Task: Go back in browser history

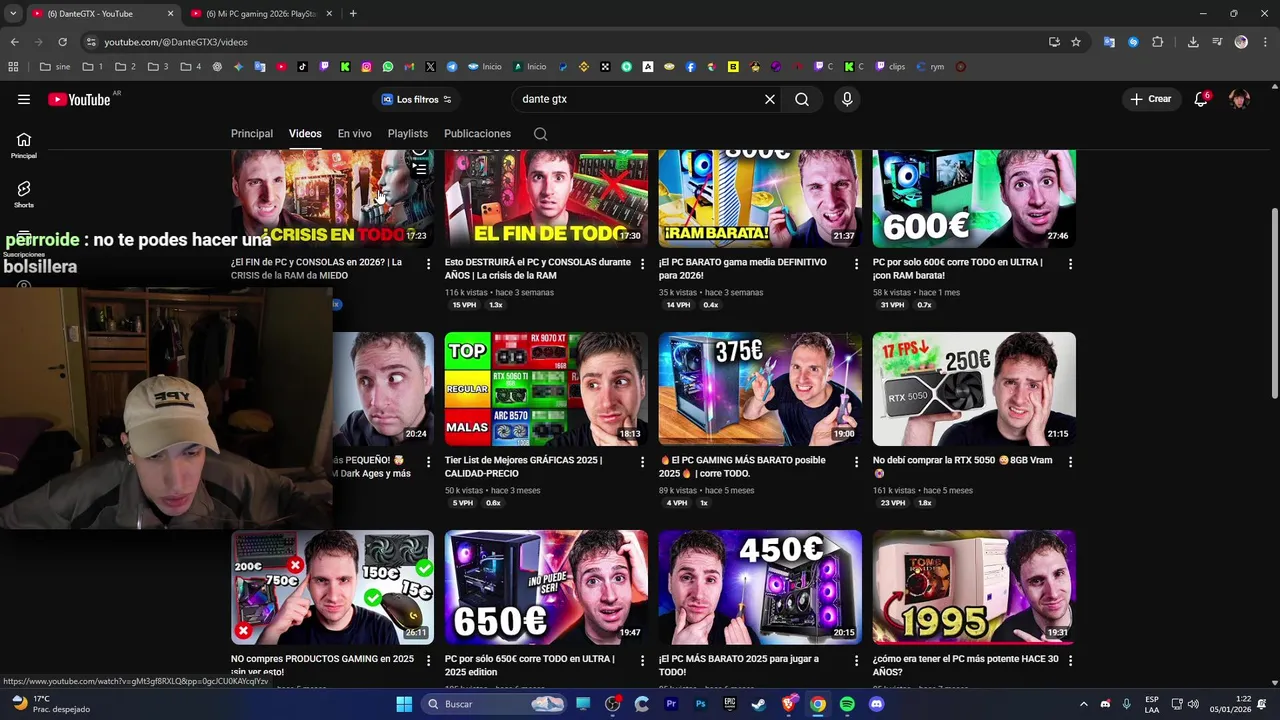Action: click(14, 42)
